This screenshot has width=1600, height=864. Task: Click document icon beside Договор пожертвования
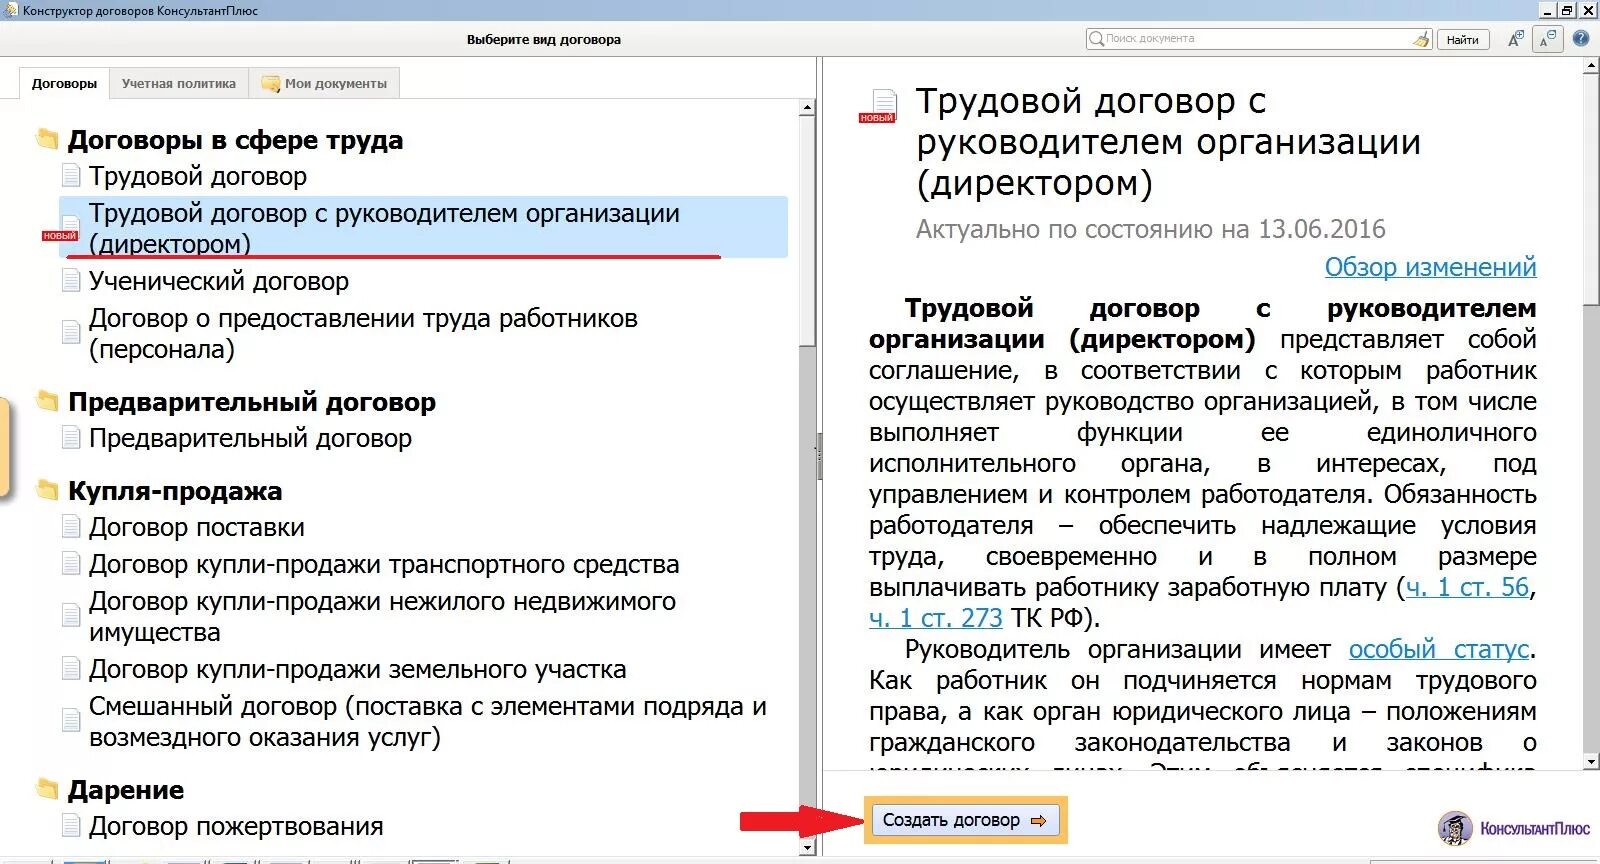(71, 826)
